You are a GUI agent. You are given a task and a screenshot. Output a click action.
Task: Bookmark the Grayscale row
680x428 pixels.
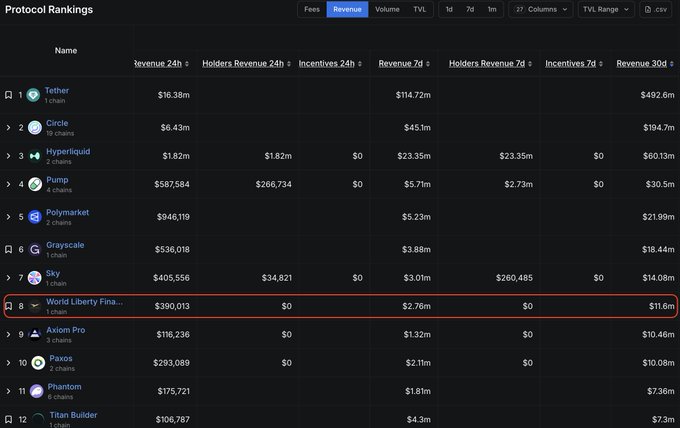pos(8,249)
